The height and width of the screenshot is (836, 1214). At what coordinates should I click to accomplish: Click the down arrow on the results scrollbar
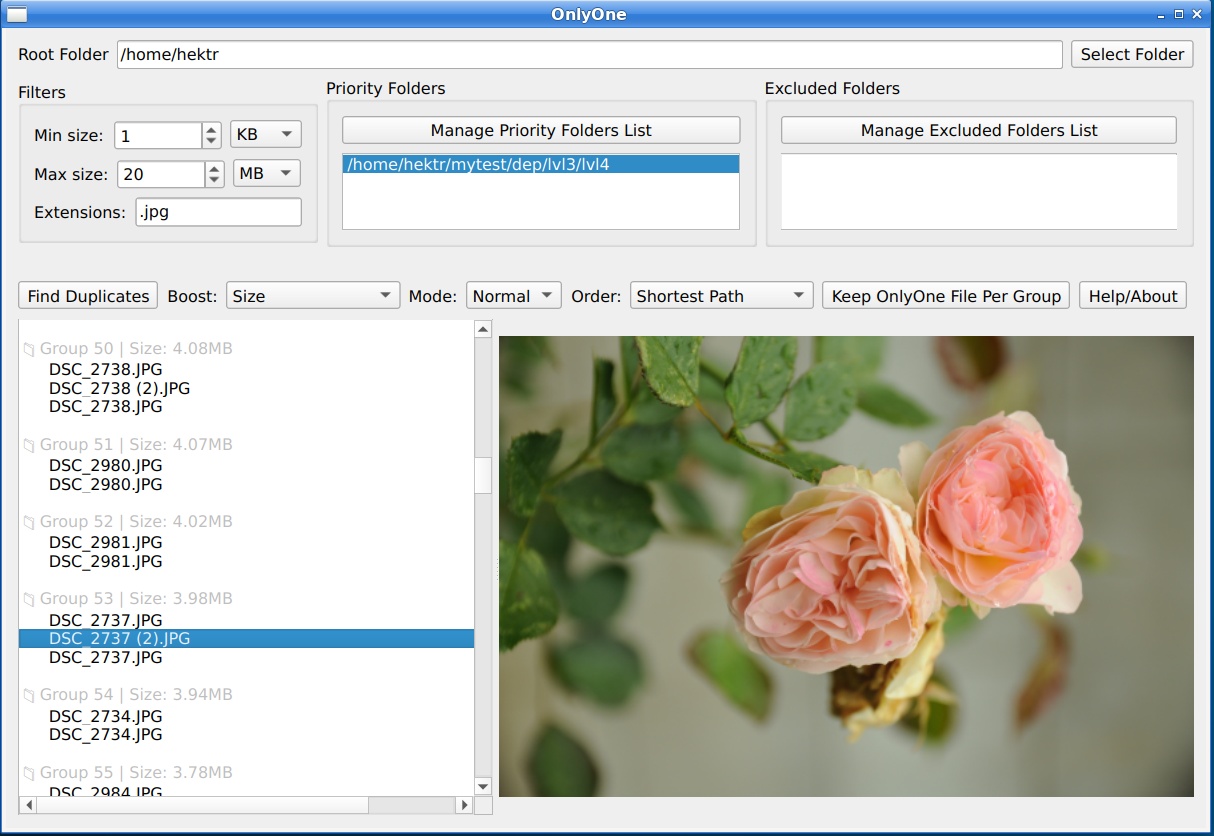pyautogui.click(x=483, y=786)
